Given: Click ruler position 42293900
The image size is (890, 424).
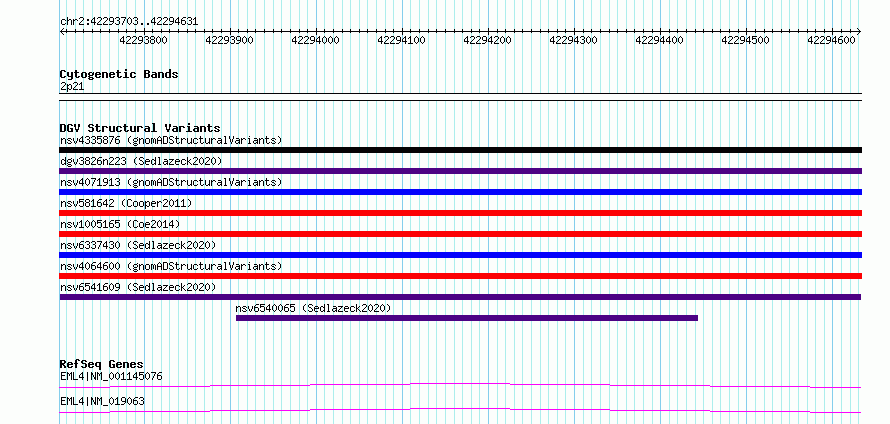Looking at the screenshot, I should (229, 40).
